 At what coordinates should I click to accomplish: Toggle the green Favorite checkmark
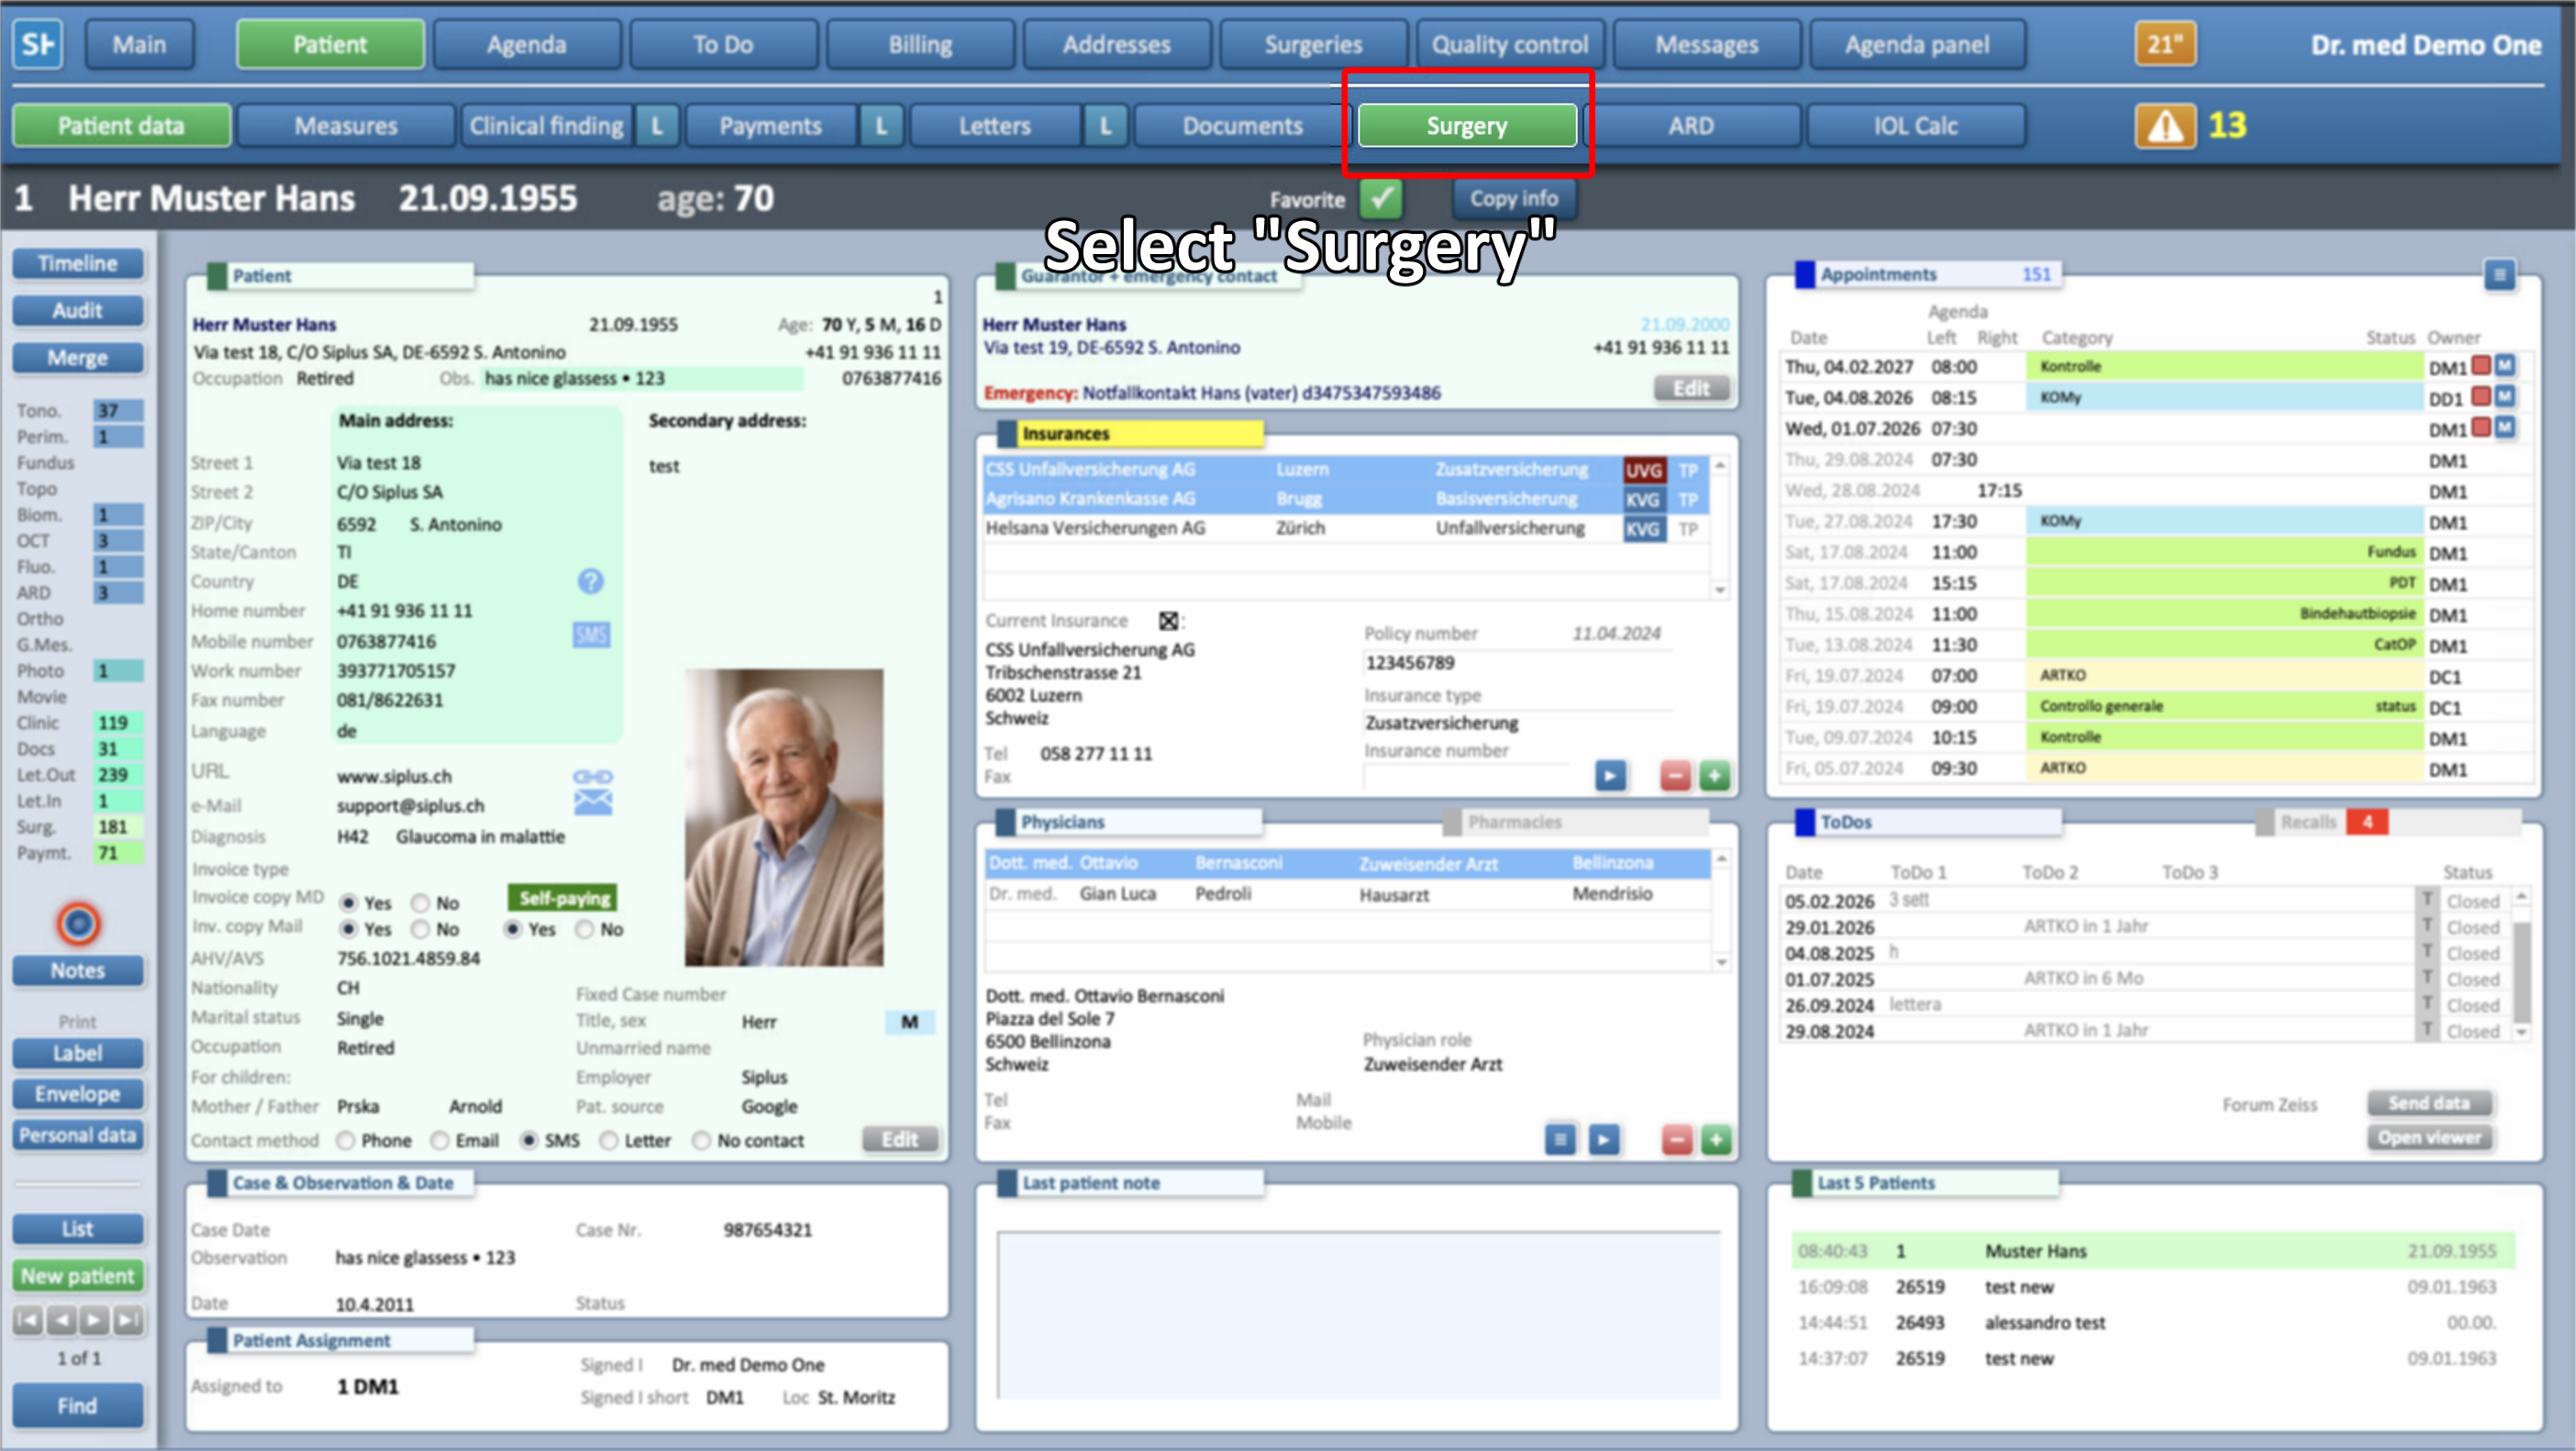[x=1381, y=198]
